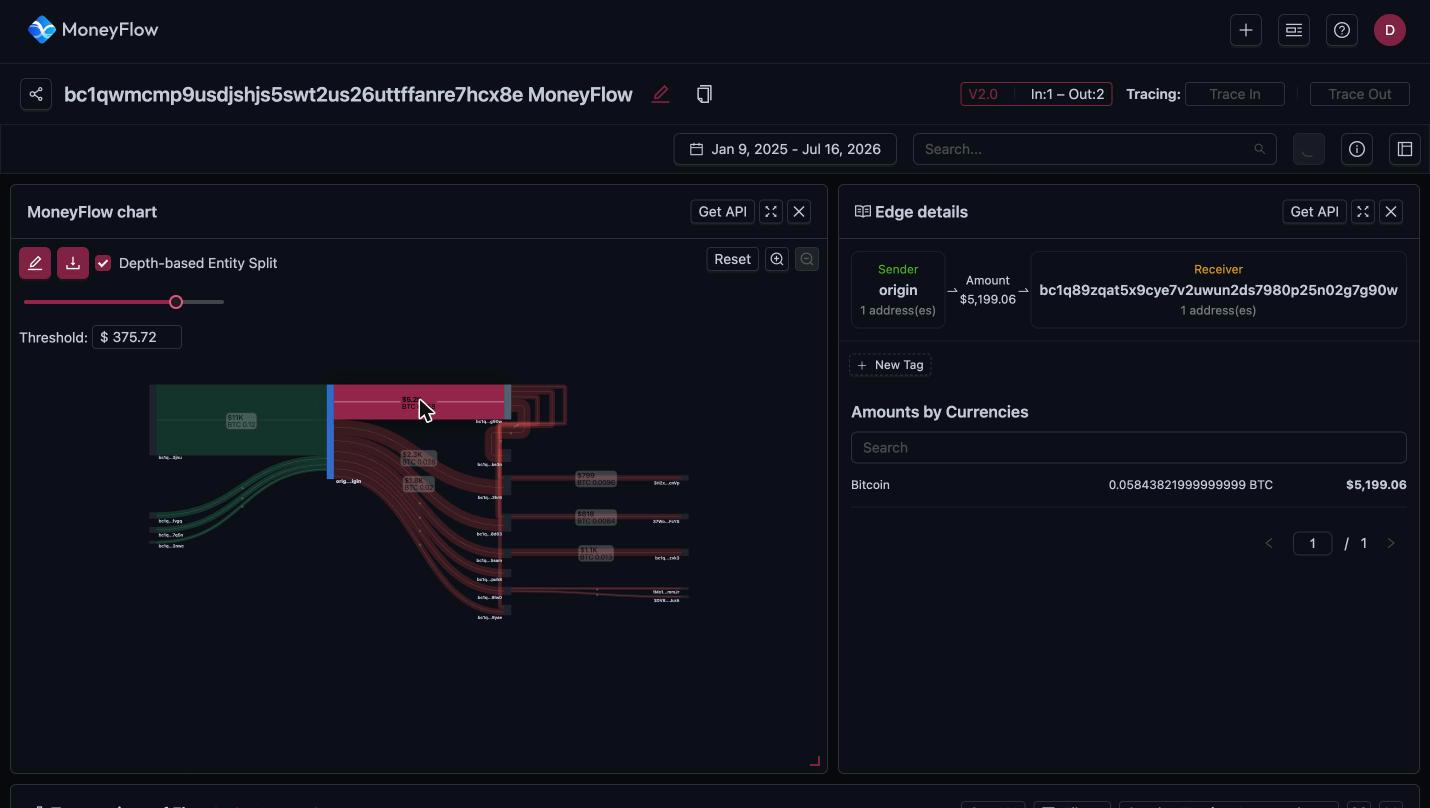Copy the address with the copy icon
Image resolution: width=1430 pixels, height=808 pixels.
pyautogui.click(x=704, y=94)
